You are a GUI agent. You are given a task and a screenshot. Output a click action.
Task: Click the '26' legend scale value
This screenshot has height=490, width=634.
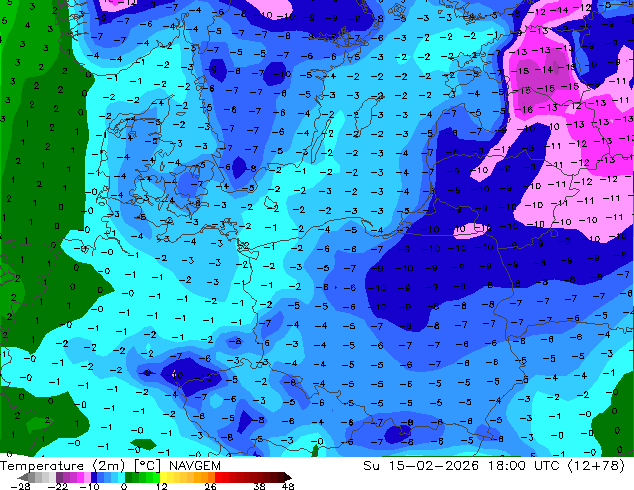[x=210, y=486]
